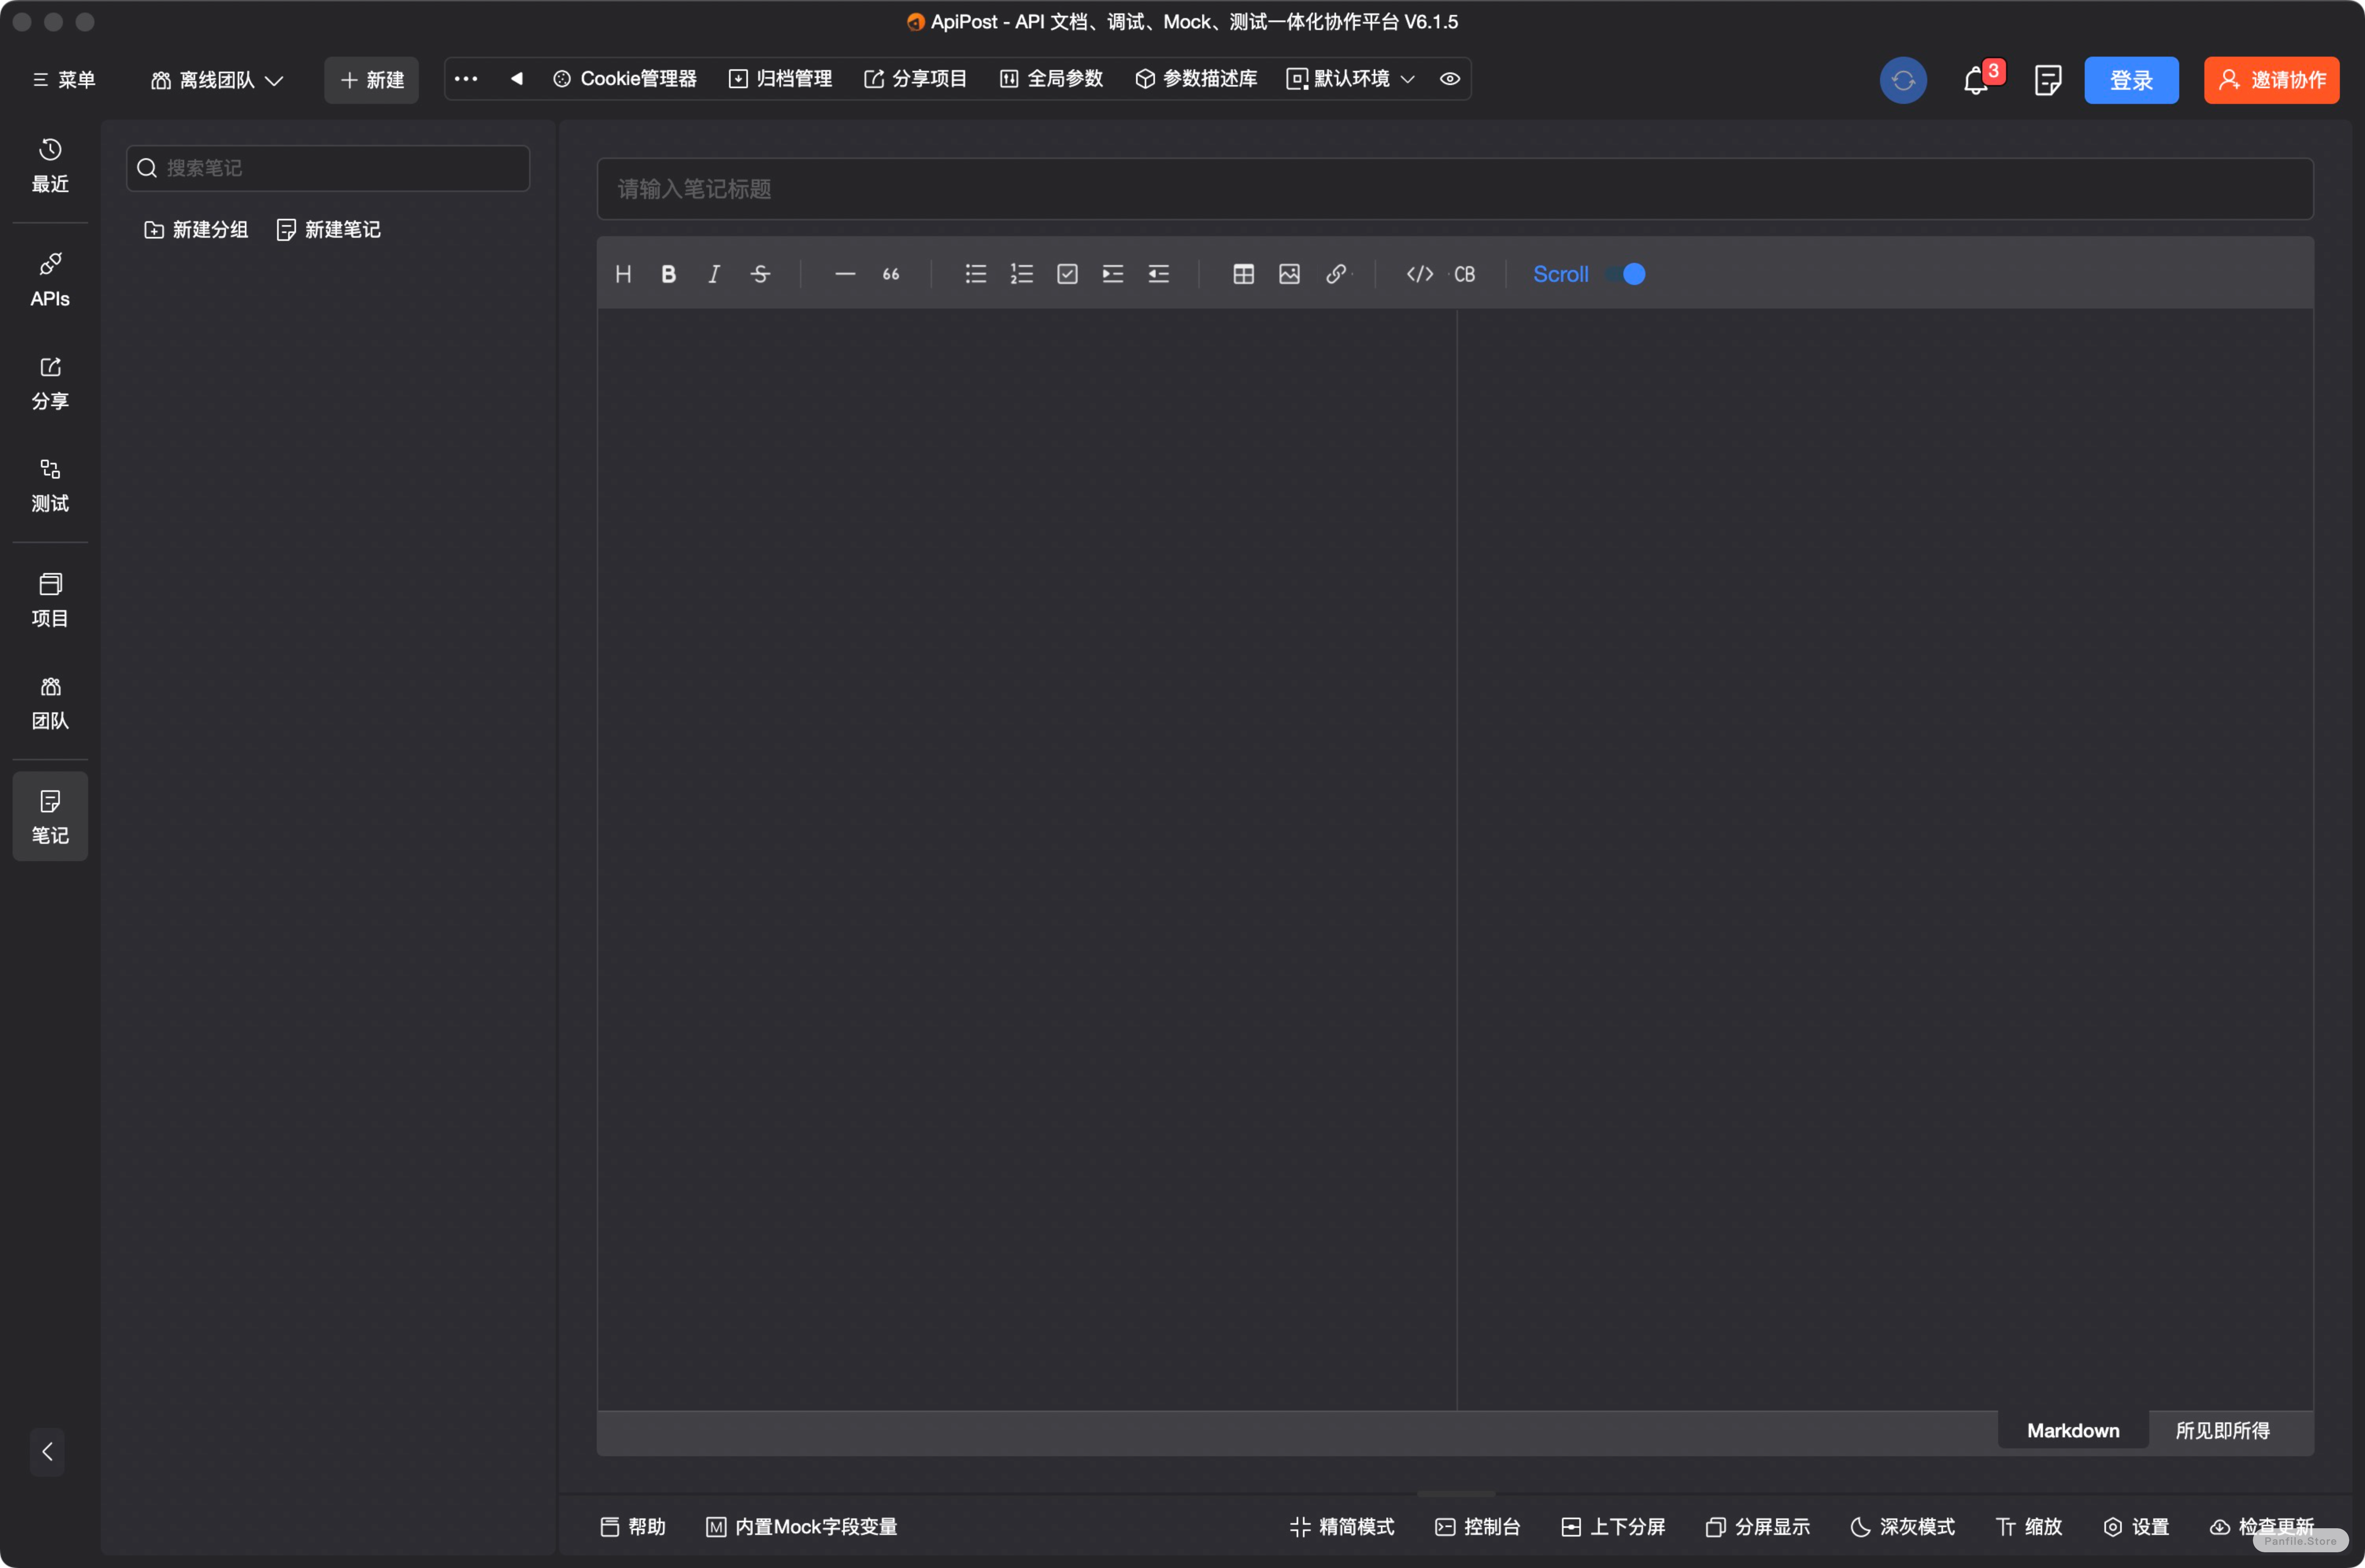
Task: Open 团队 team section in sidebar
Action: point(50,703)
